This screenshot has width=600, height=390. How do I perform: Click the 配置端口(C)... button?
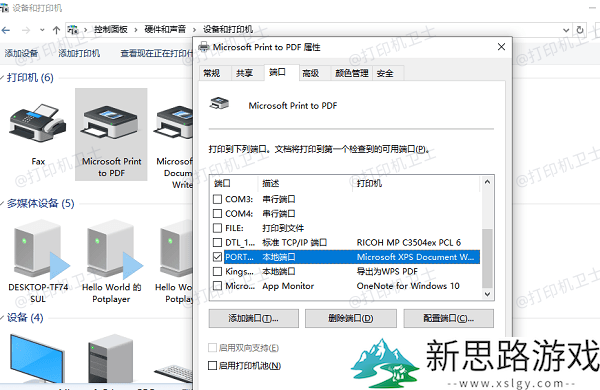448,318
